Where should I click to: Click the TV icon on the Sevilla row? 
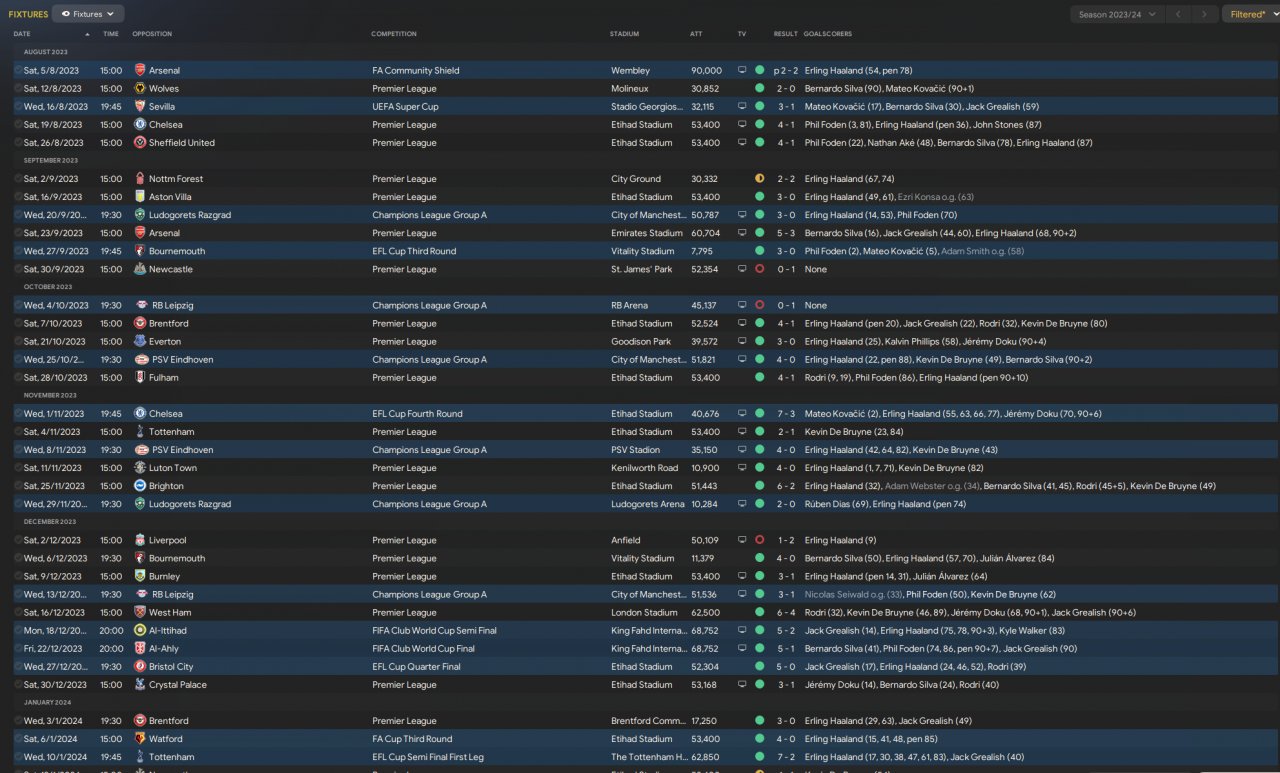point(742,107)
